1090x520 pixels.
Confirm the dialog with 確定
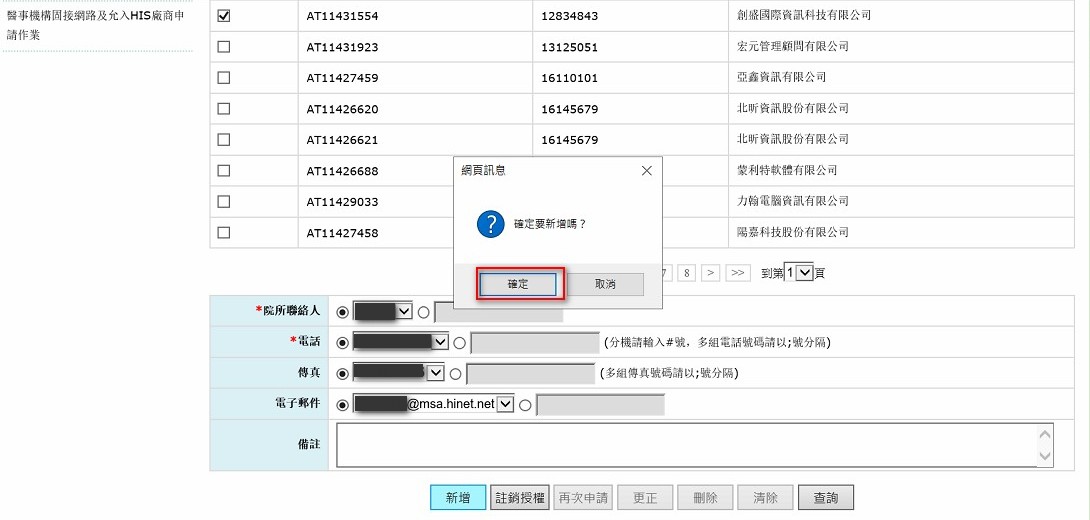pyautogui.click(x=518, y=284)
